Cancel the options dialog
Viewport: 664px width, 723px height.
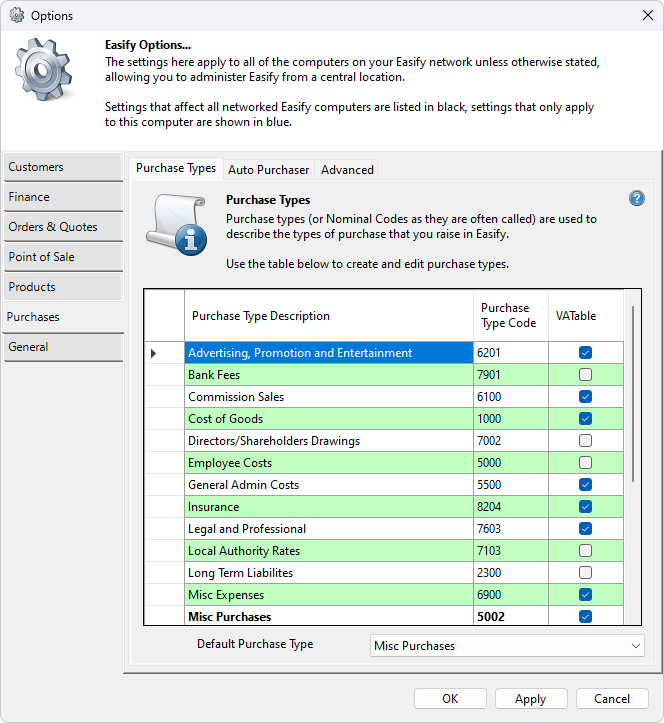coord(612,699)
